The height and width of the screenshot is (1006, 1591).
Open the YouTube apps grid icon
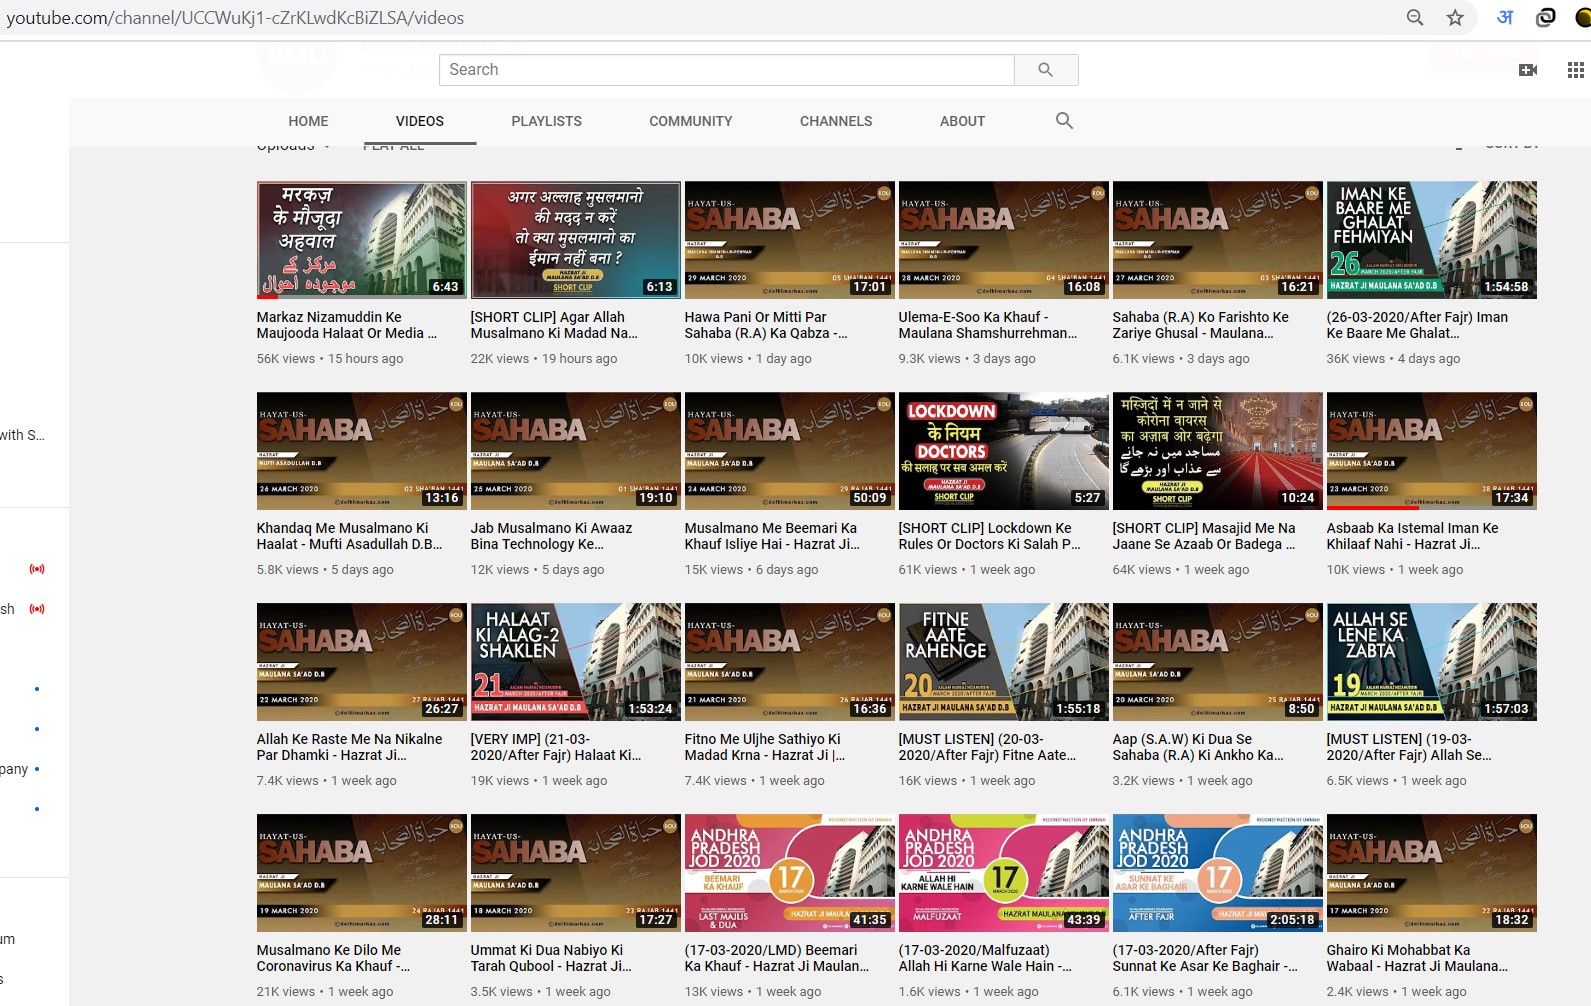click(1575, 70)
